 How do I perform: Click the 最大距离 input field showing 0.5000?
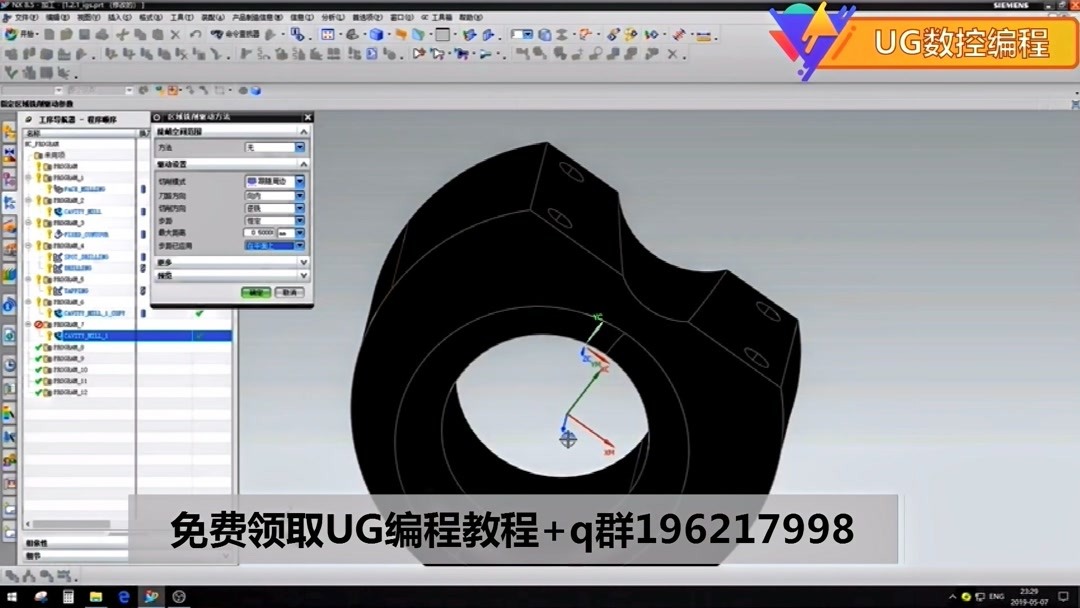[x=260, y=233]
